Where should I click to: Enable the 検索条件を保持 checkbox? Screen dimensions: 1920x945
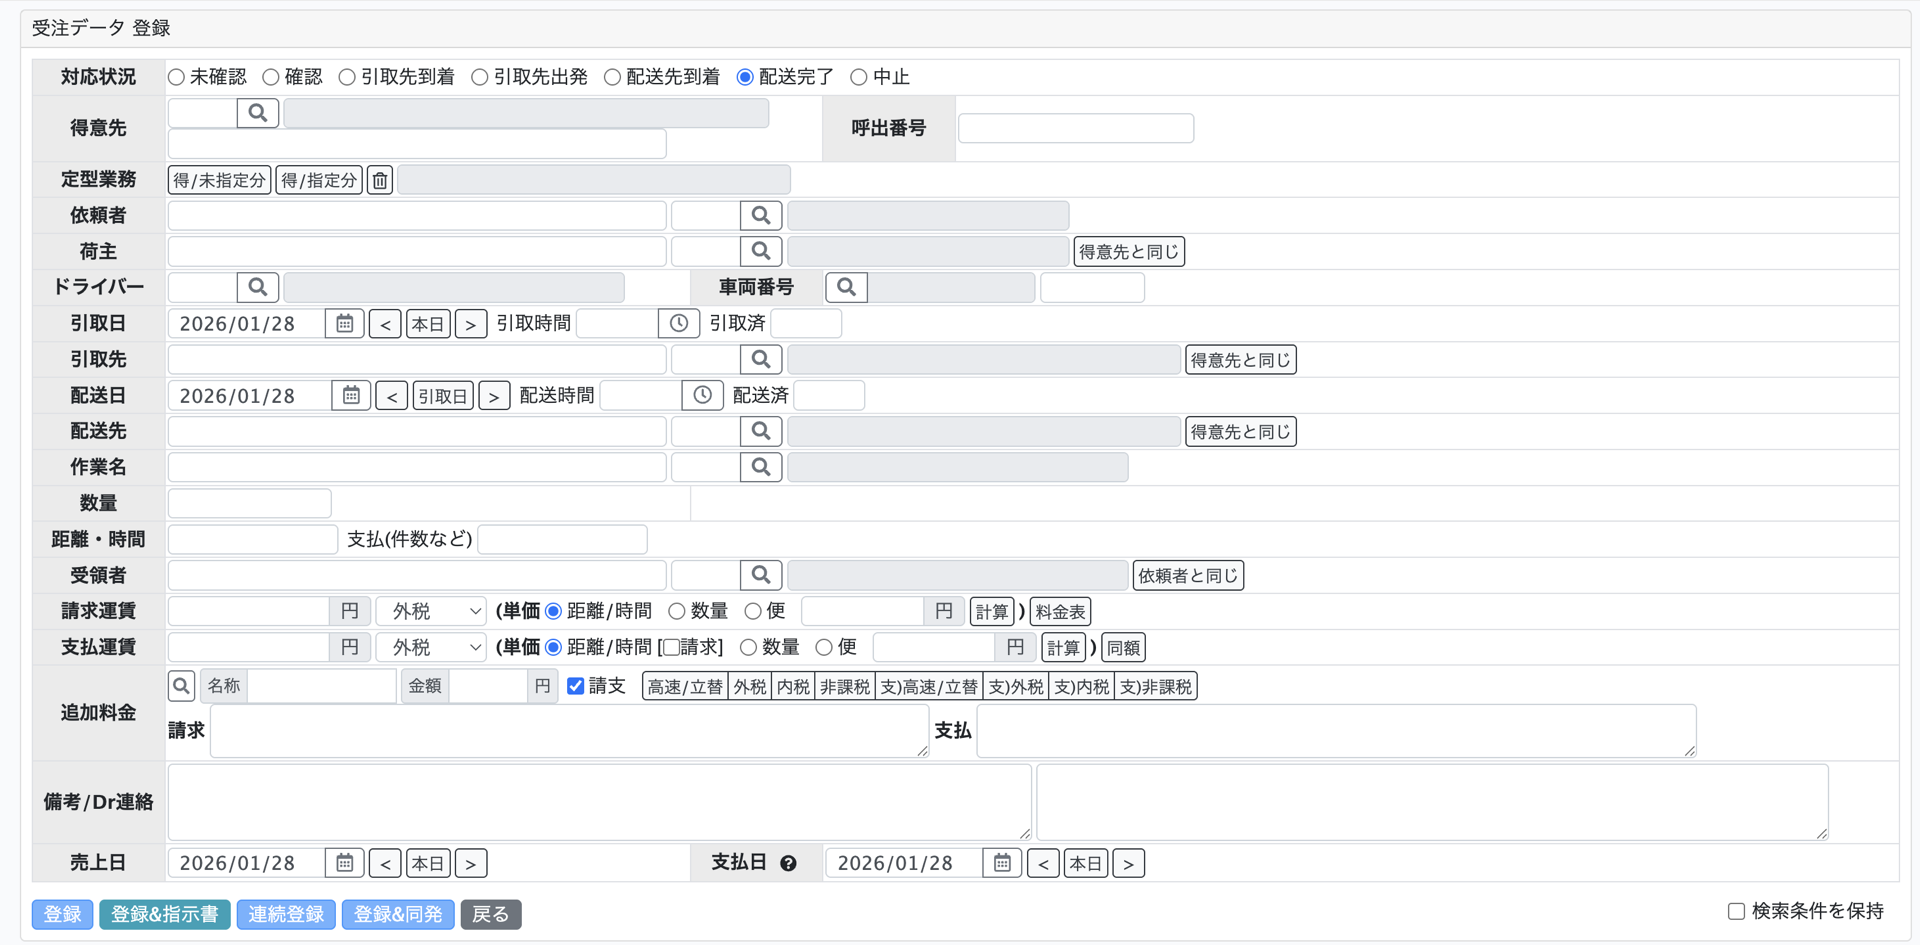[x=1735, y=910]
